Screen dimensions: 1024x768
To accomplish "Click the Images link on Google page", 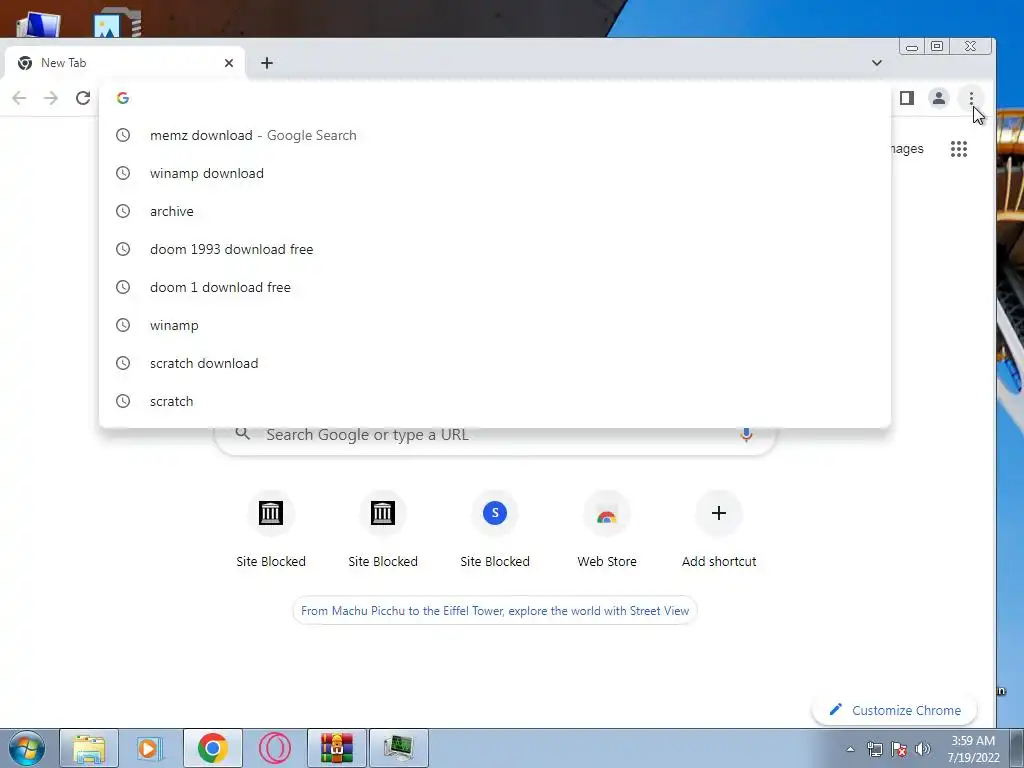I will point(908,149).
